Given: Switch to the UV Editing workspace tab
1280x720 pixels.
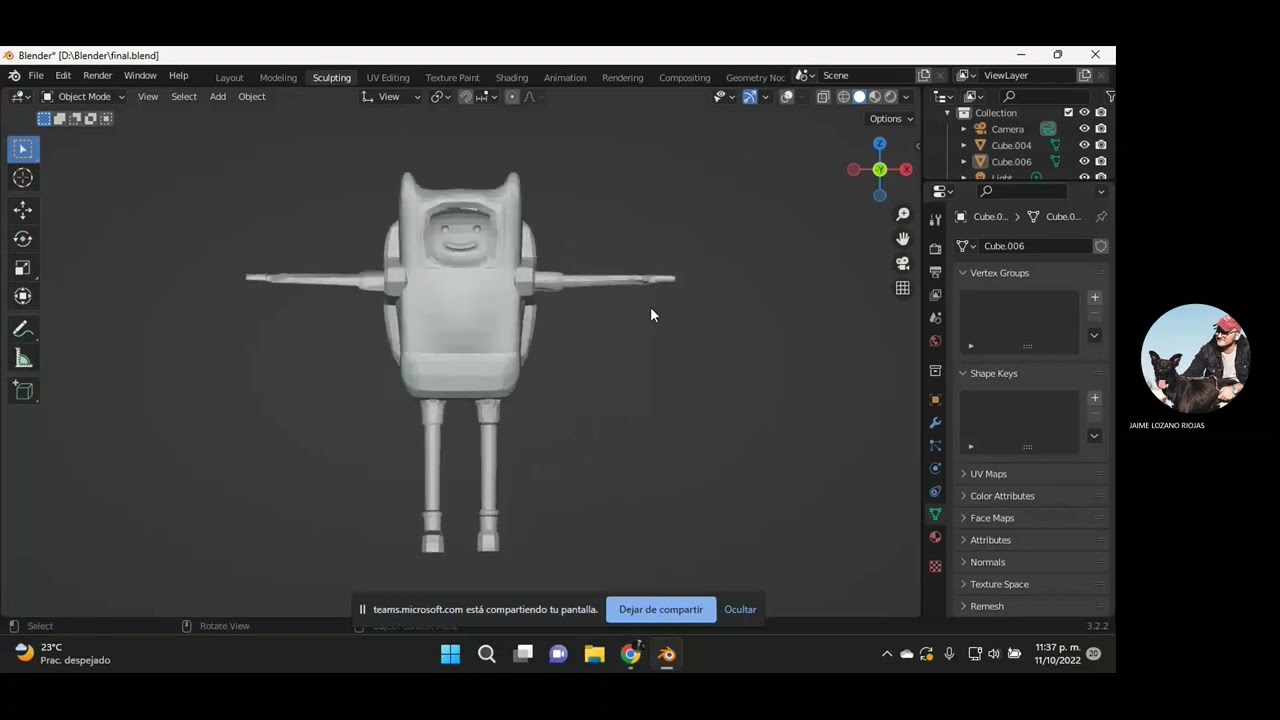Looking at the screenshot, I should [388, 78].
